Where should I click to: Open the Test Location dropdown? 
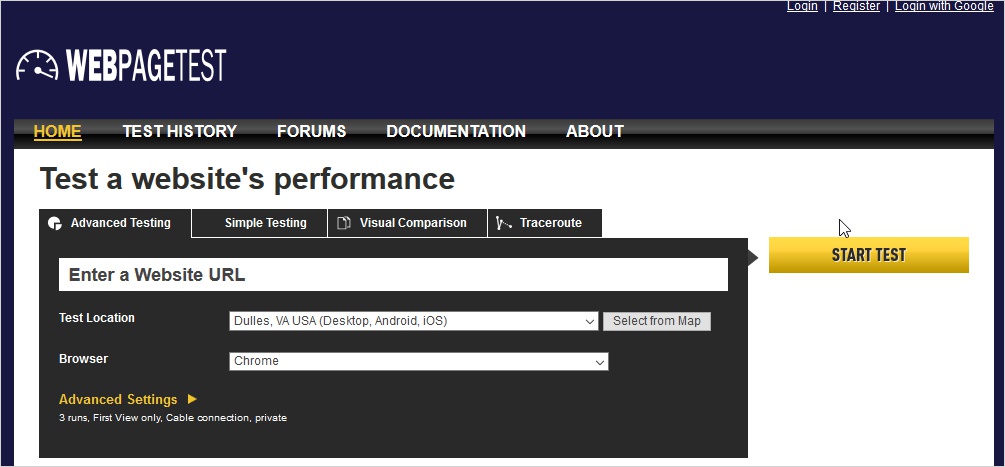click(414, 321)
